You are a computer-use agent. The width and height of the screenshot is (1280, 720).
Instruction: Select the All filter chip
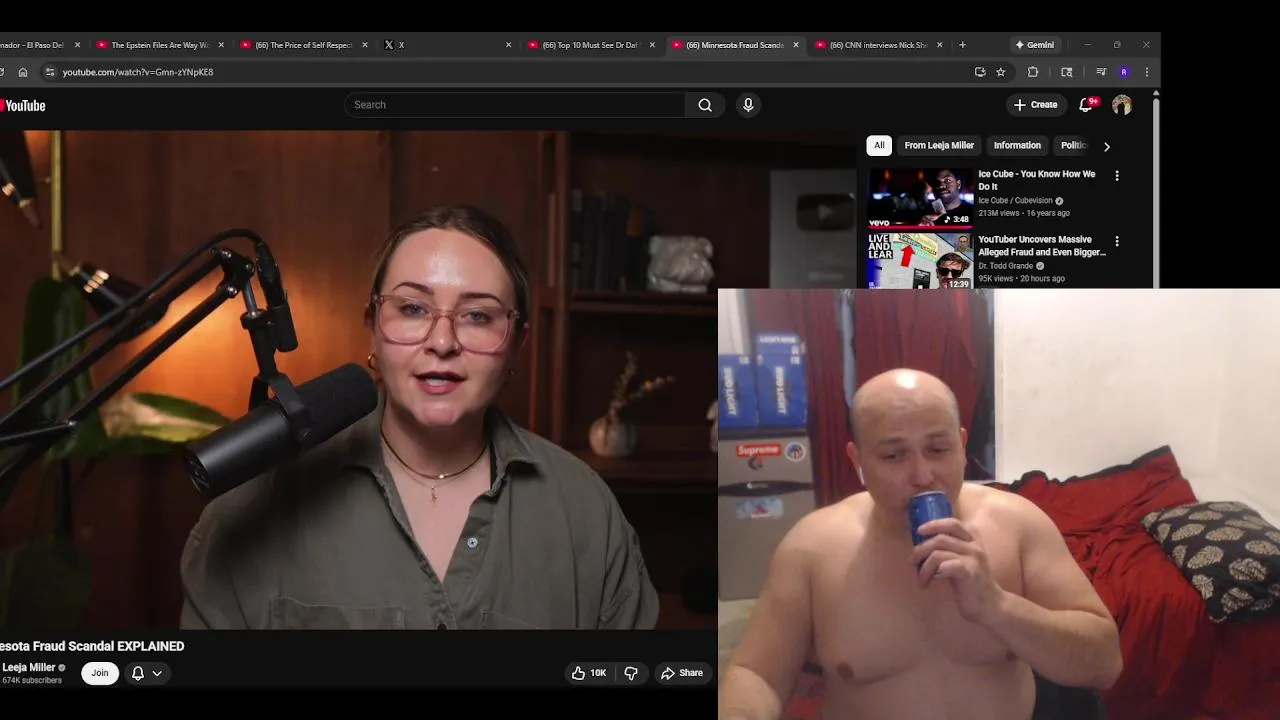[x=879, y=145]
